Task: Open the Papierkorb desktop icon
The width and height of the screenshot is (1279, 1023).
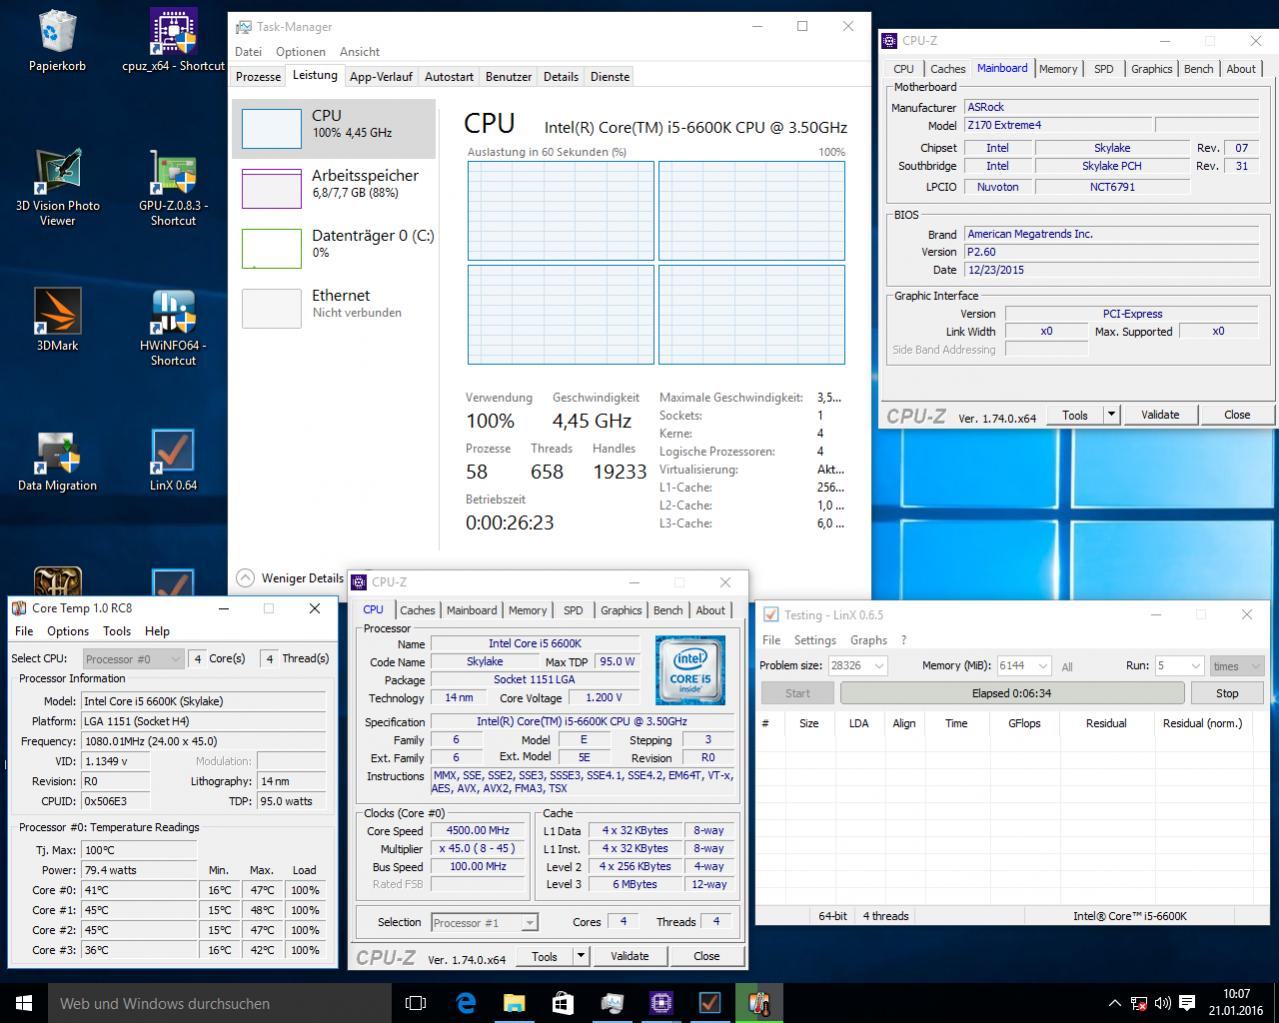Action: pos(57,40)
